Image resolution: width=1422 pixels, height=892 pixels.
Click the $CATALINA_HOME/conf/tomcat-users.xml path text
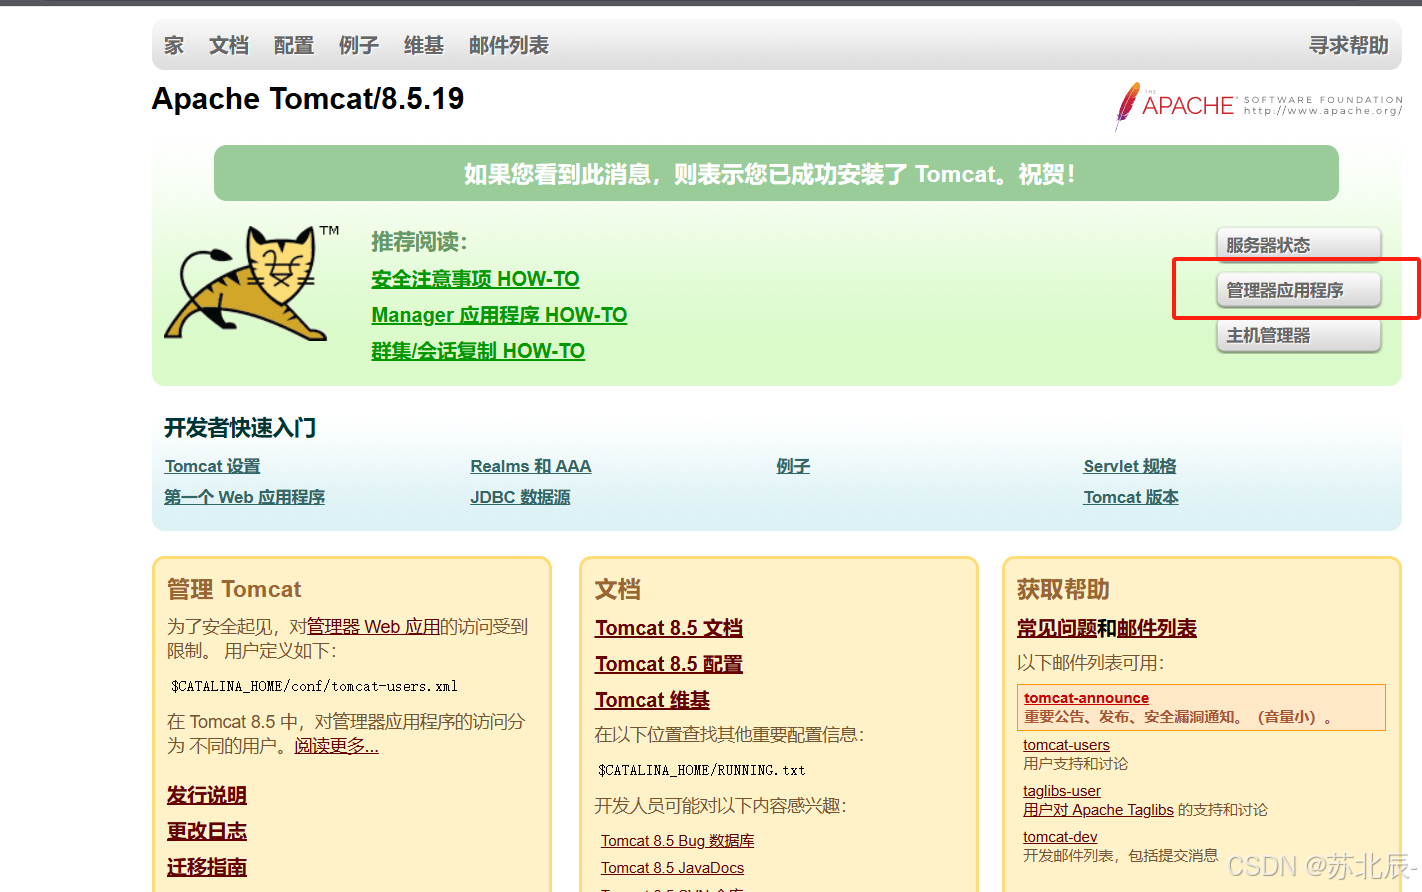click(314, 686)
